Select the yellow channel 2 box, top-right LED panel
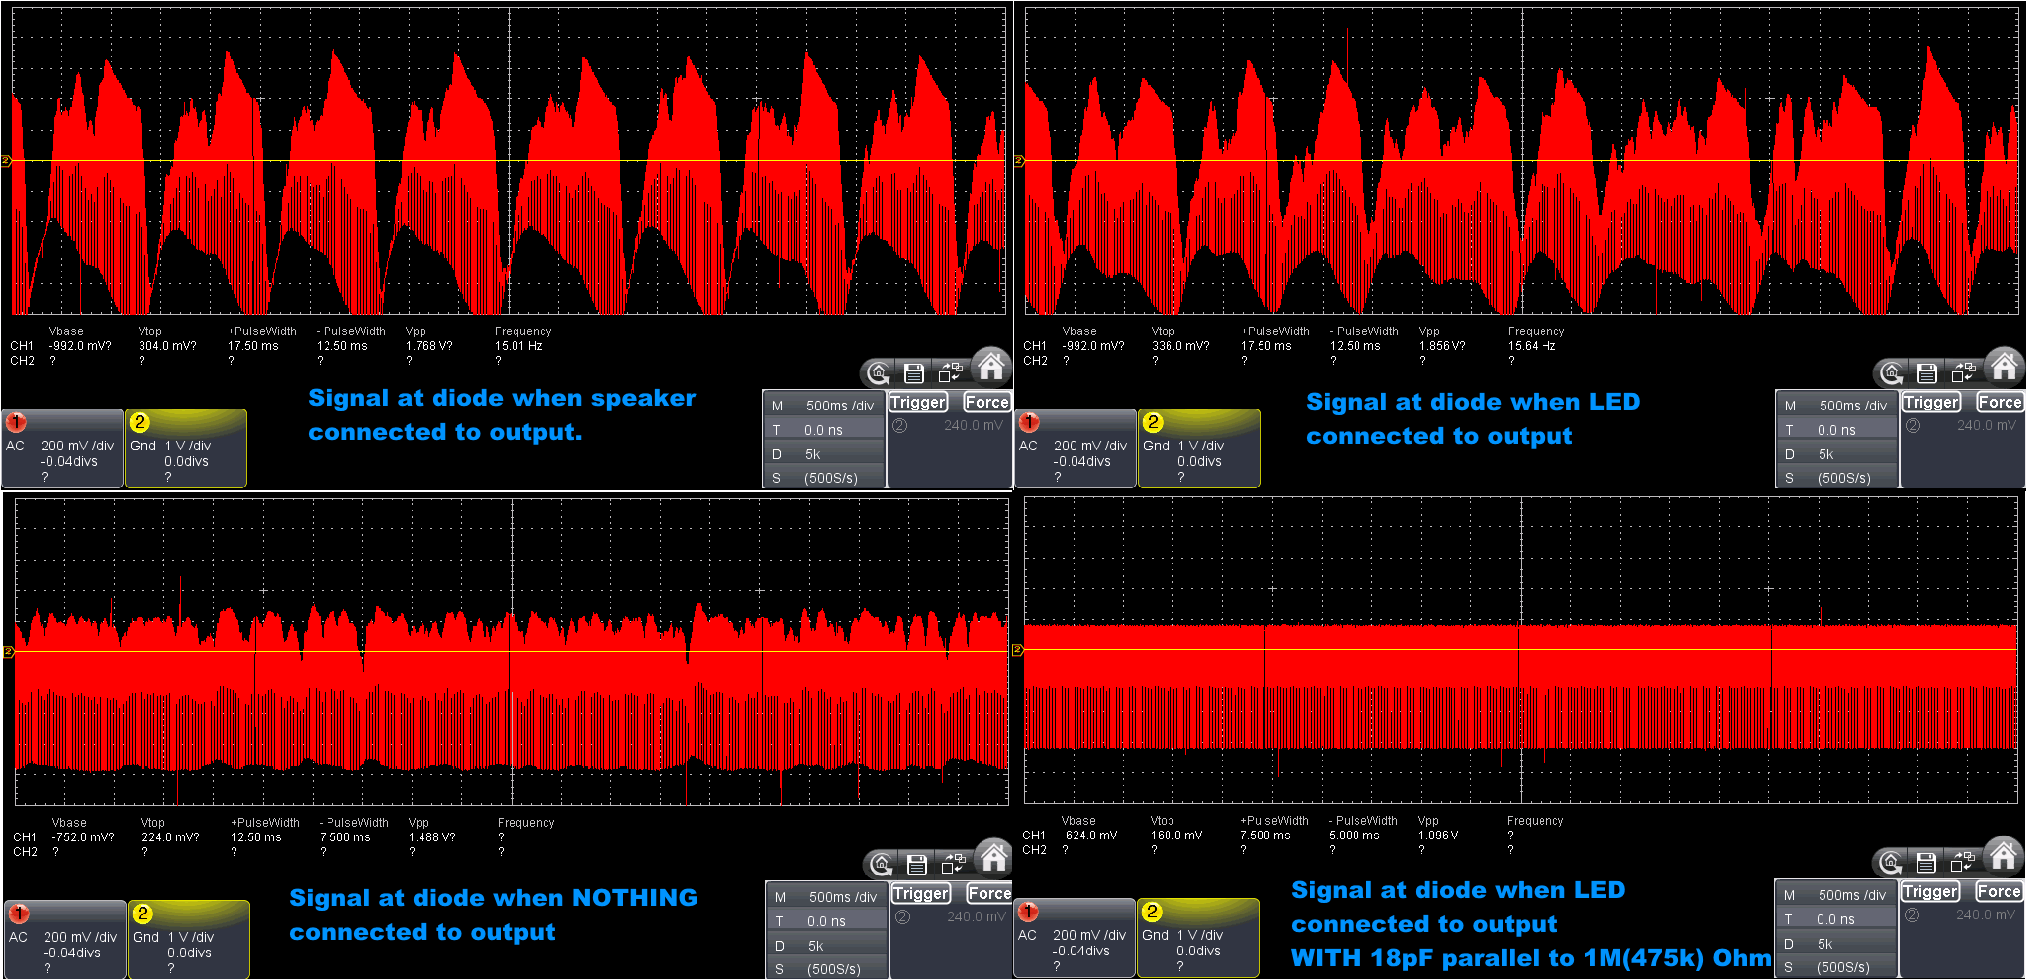The width and height of the screenshot is (2026, 979). (1199, 448)
